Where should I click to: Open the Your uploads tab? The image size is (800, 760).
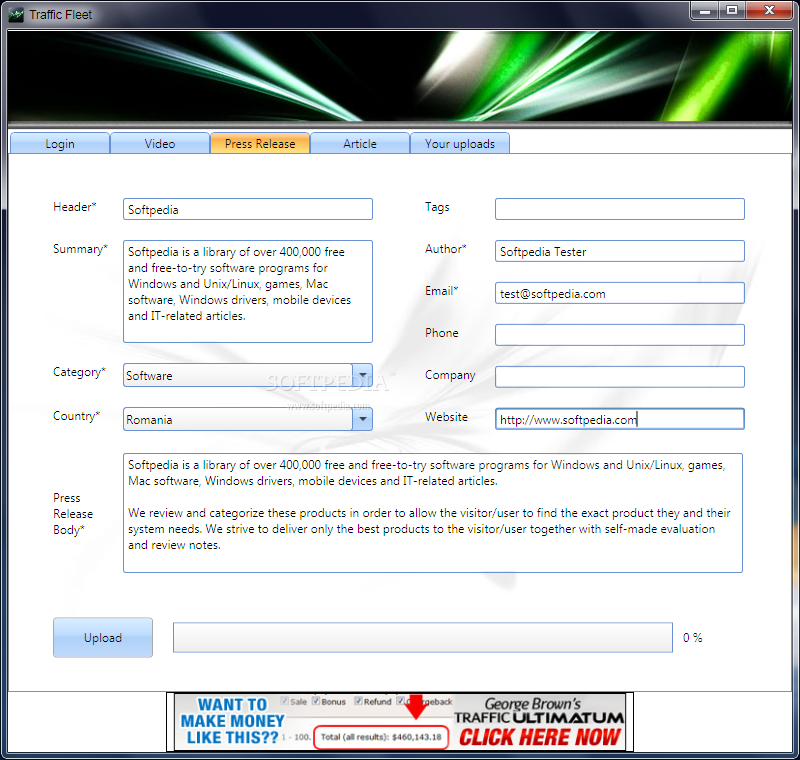[x=460, y=143]
